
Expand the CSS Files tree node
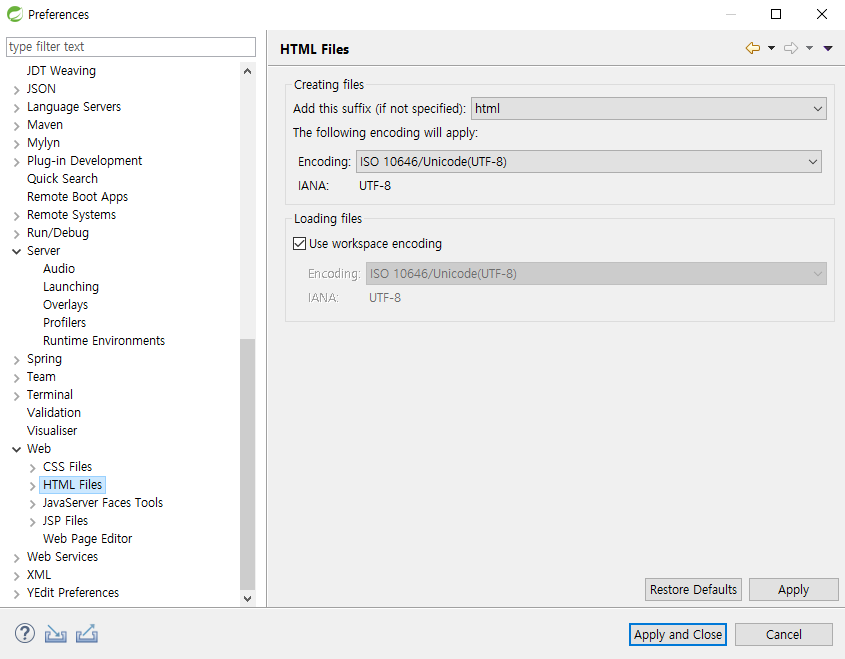(33, 467)
